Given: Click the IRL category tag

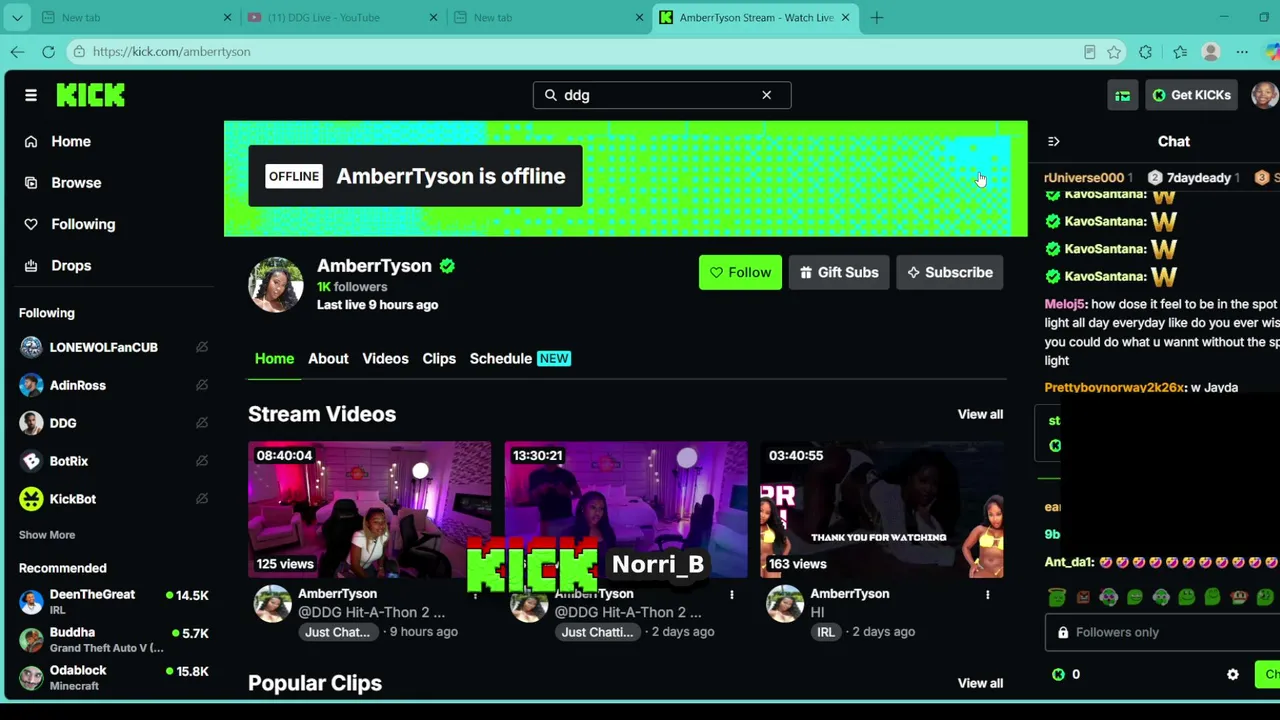Looking at the screenshot, I should tap(826, 632).
